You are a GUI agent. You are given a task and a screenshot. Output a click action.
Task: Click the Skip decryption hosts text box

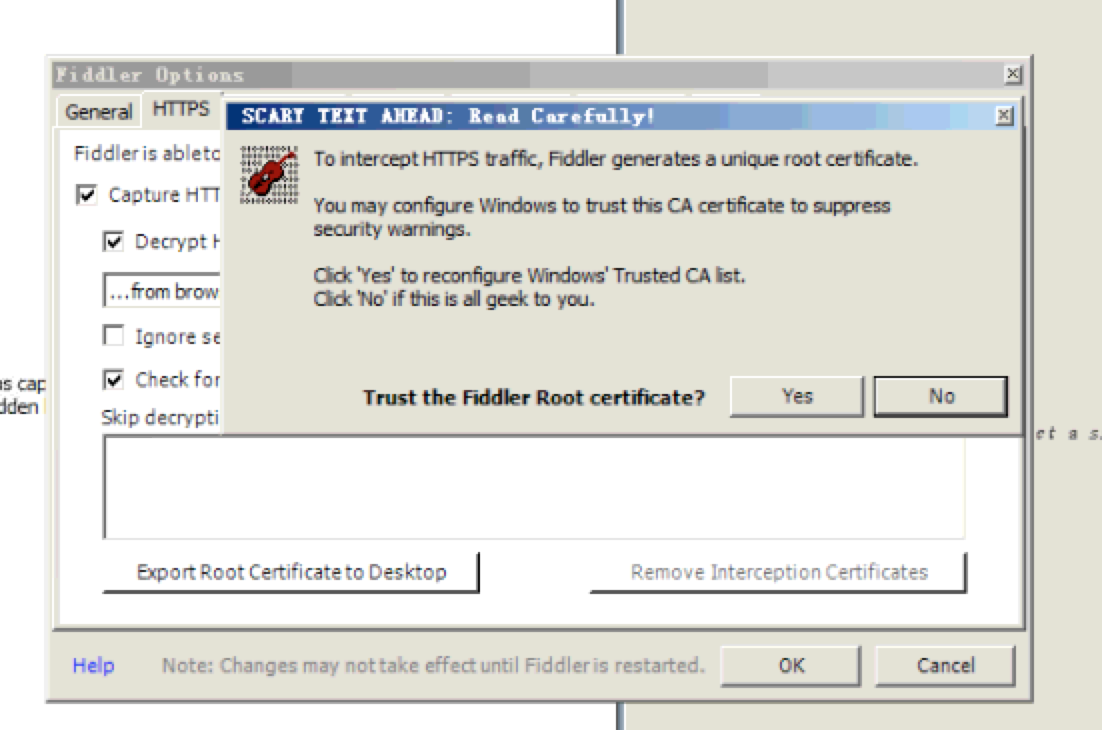pyautogui.click(x=534, y=488)
